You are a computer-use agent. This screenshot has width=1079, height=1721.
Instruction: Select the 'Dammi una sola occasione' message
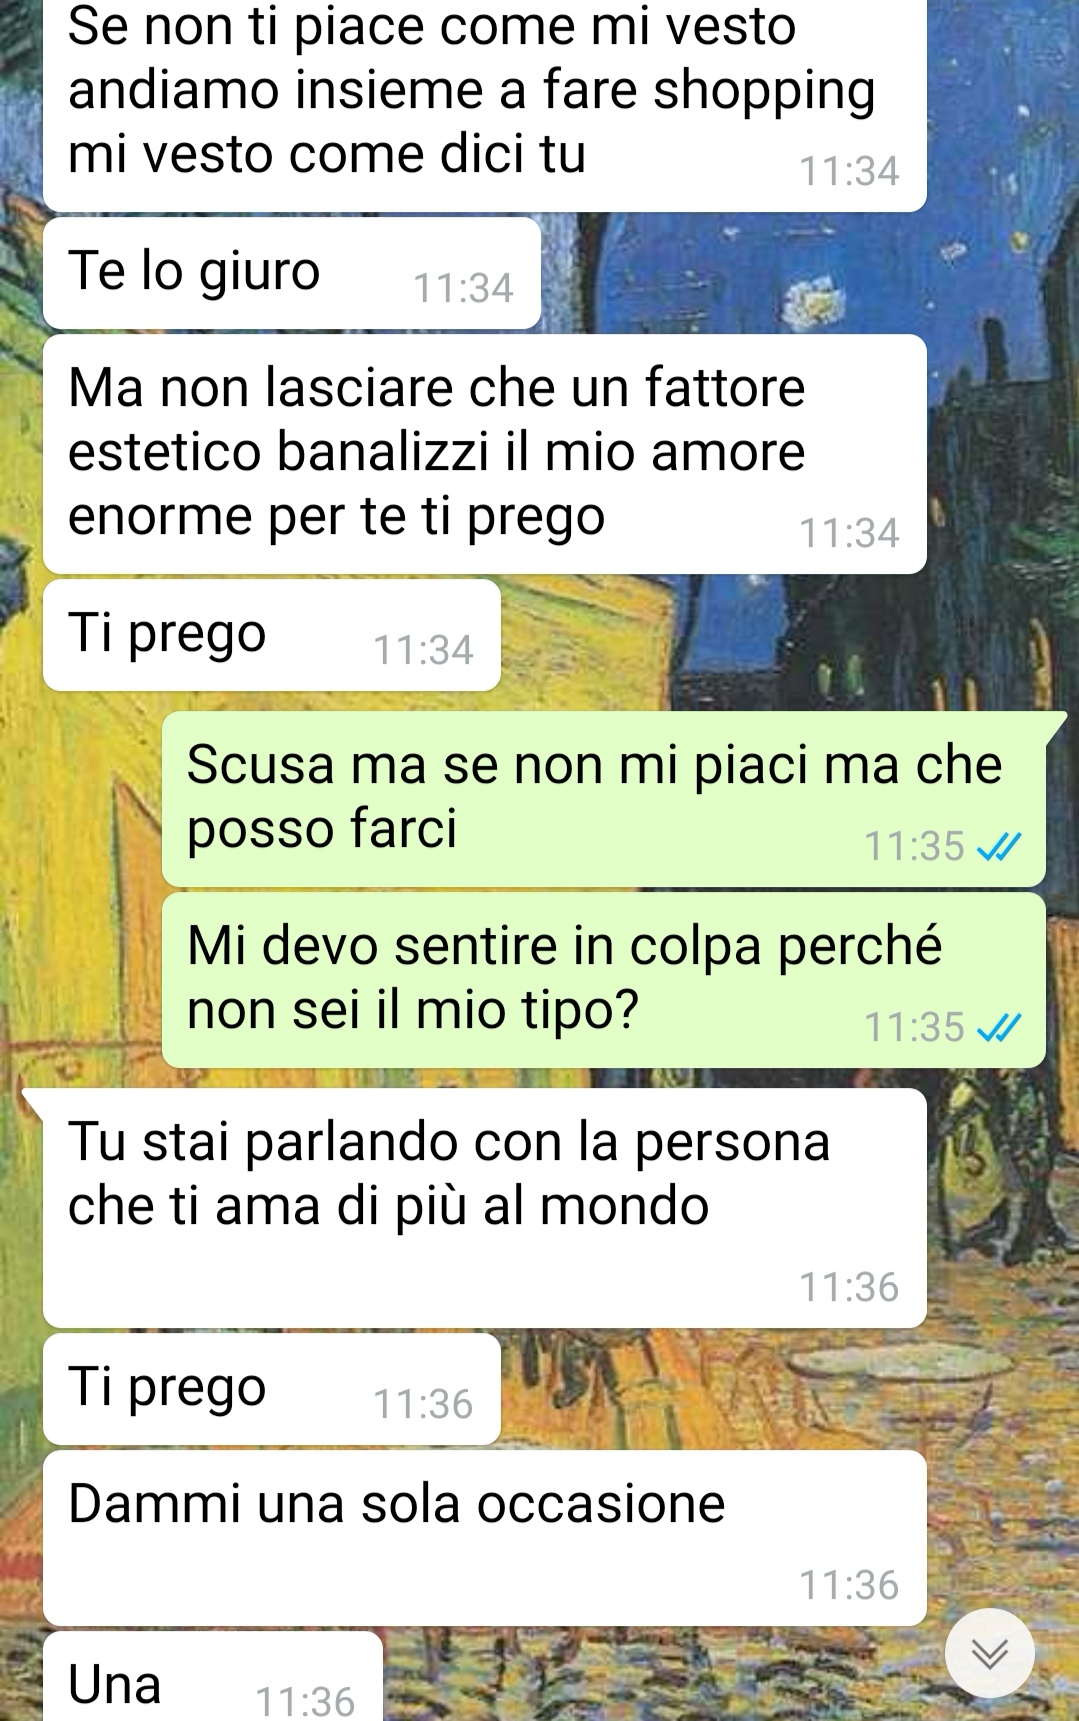pyautogui.click(x=485, y=1538)
